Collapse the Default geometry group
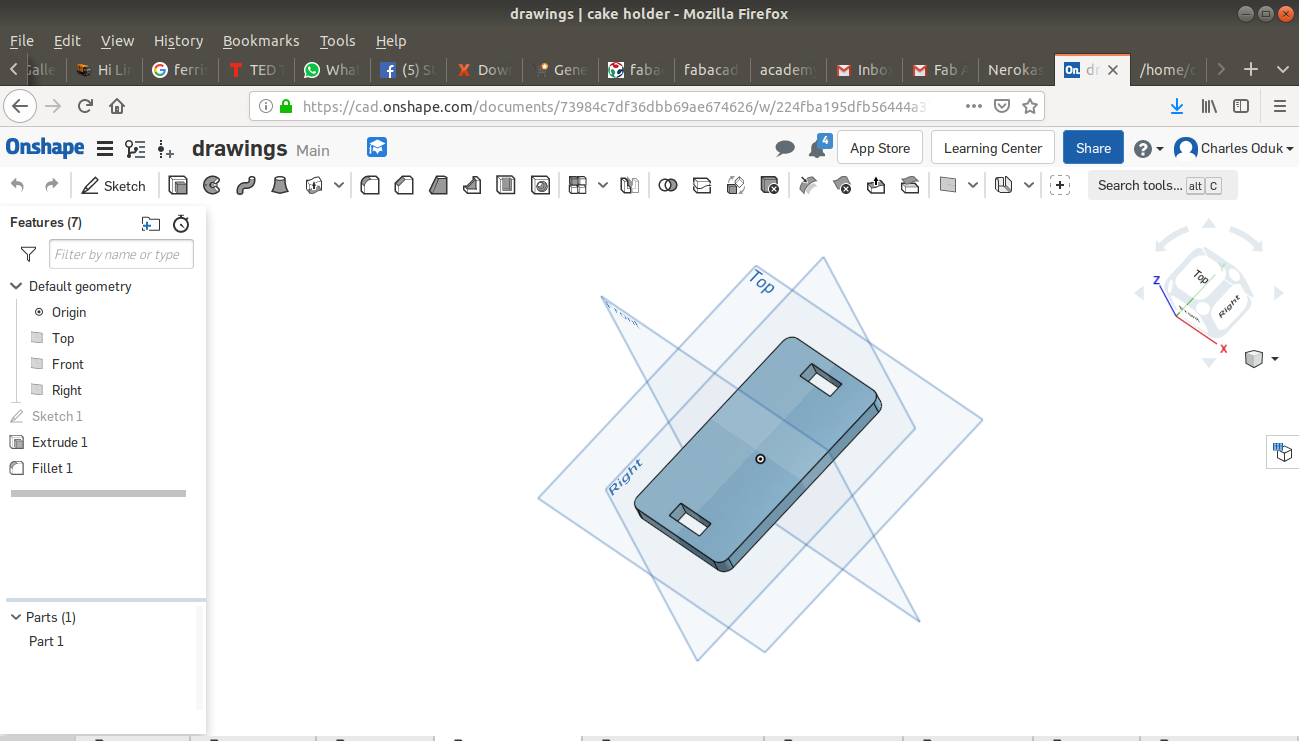 click(x=16, y=286)
